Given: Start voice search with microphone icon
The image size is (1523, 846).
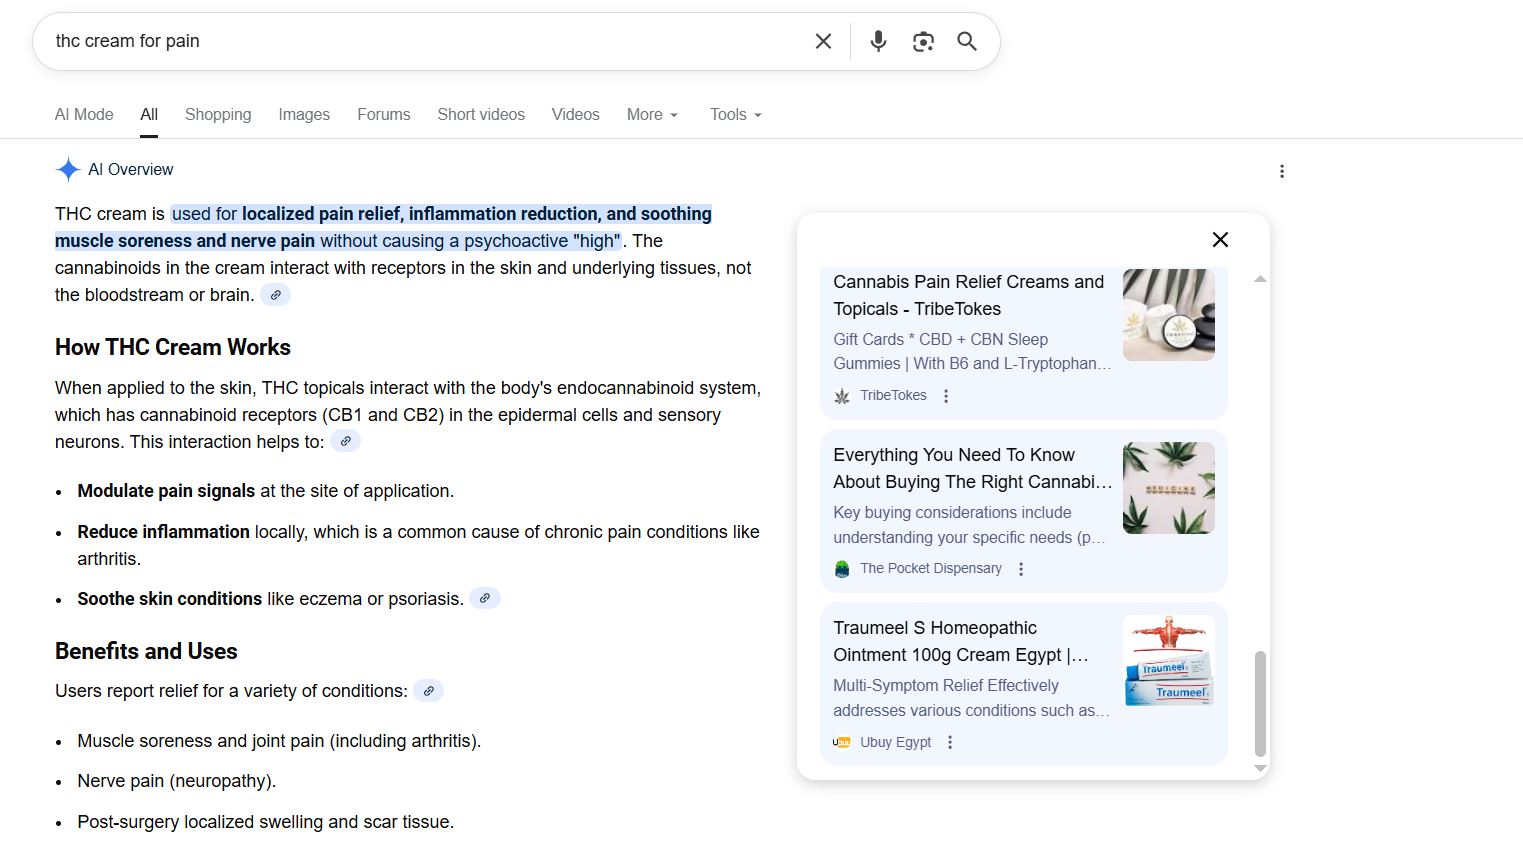Looking at the screenshot, I should (x=878, y=41).
